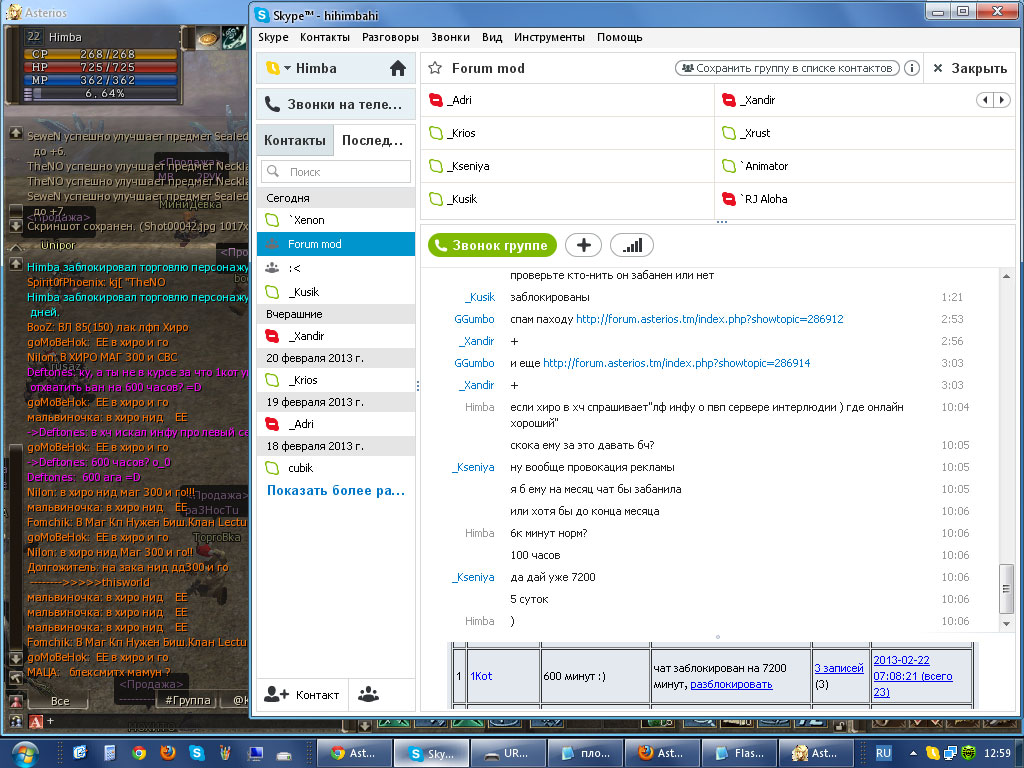Viewport: 1024px width, 768px height.
Task: Open the Himba status dropdown
Action: point(287,68)
